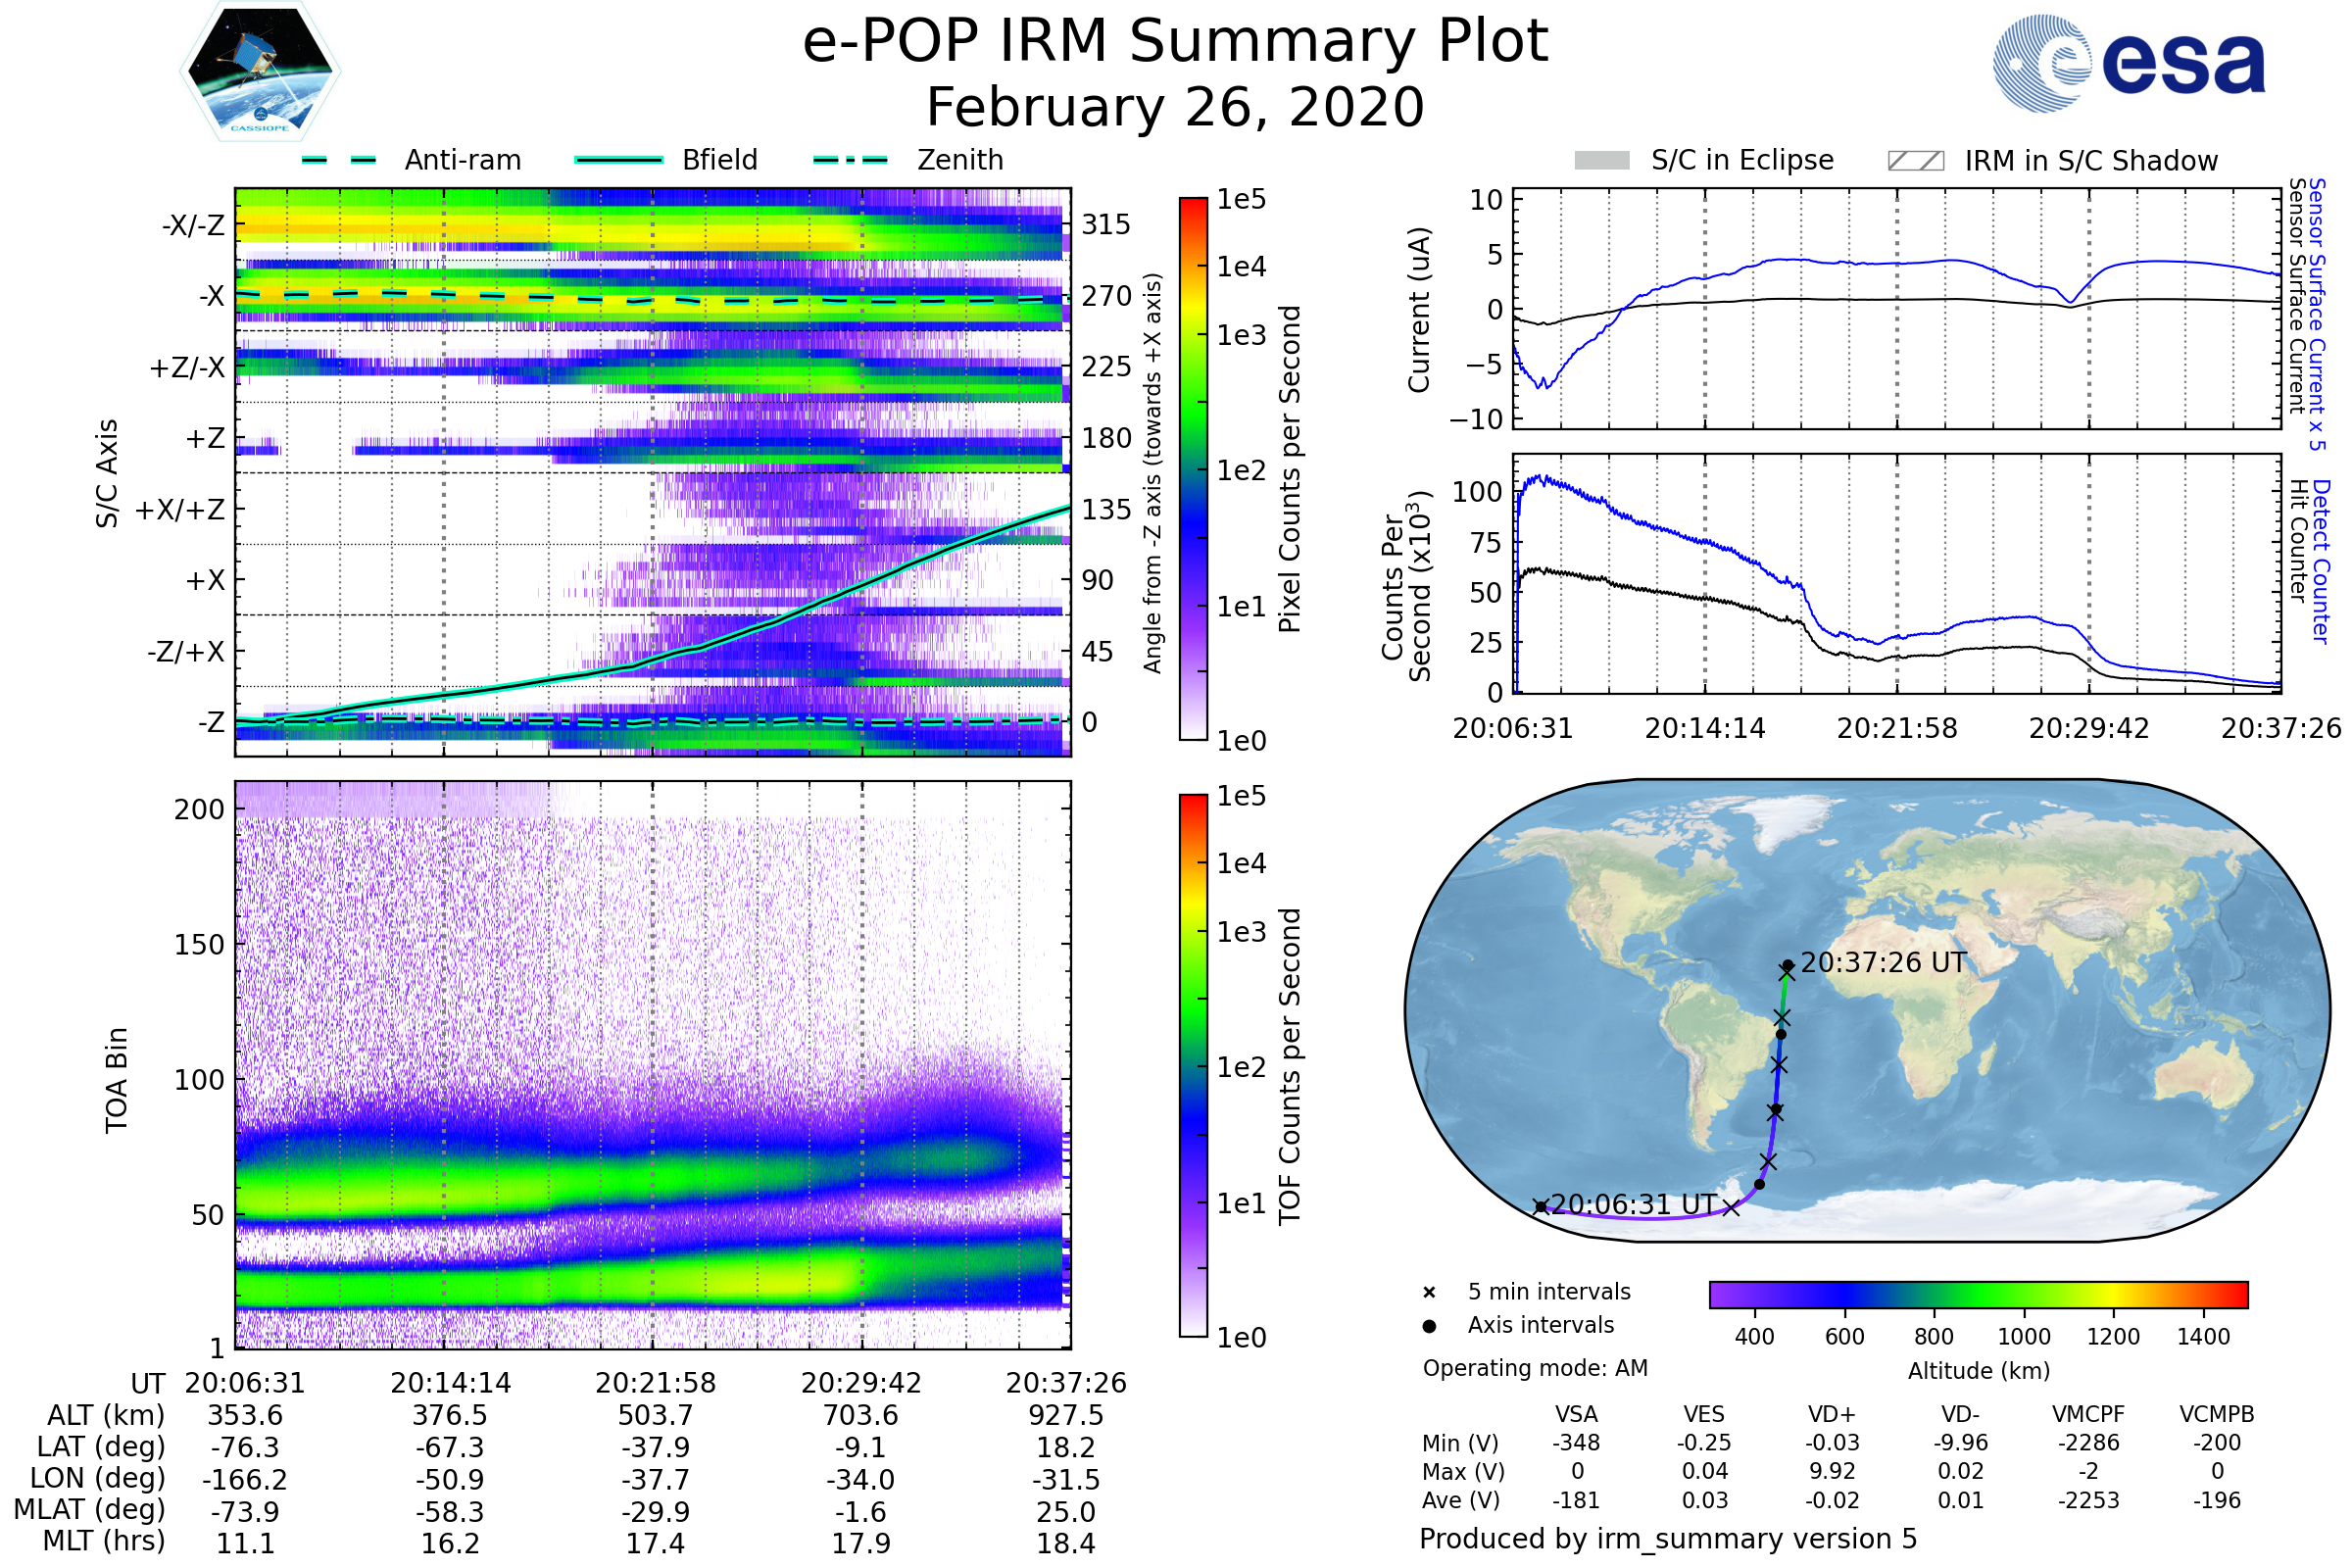
Task: Click the Sensor Surface Current x 5 label
Action: pos(2317,314)
